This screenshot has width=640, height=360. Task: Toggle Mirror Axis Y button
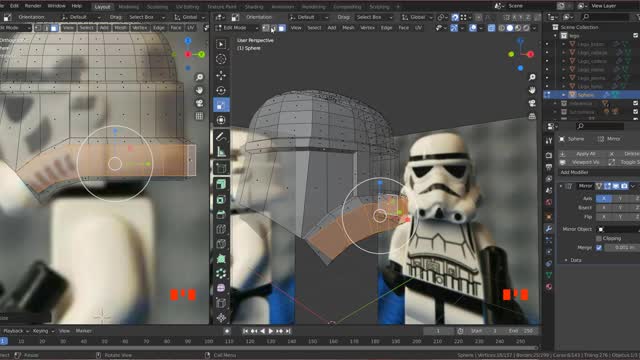[x=620, y=198]
